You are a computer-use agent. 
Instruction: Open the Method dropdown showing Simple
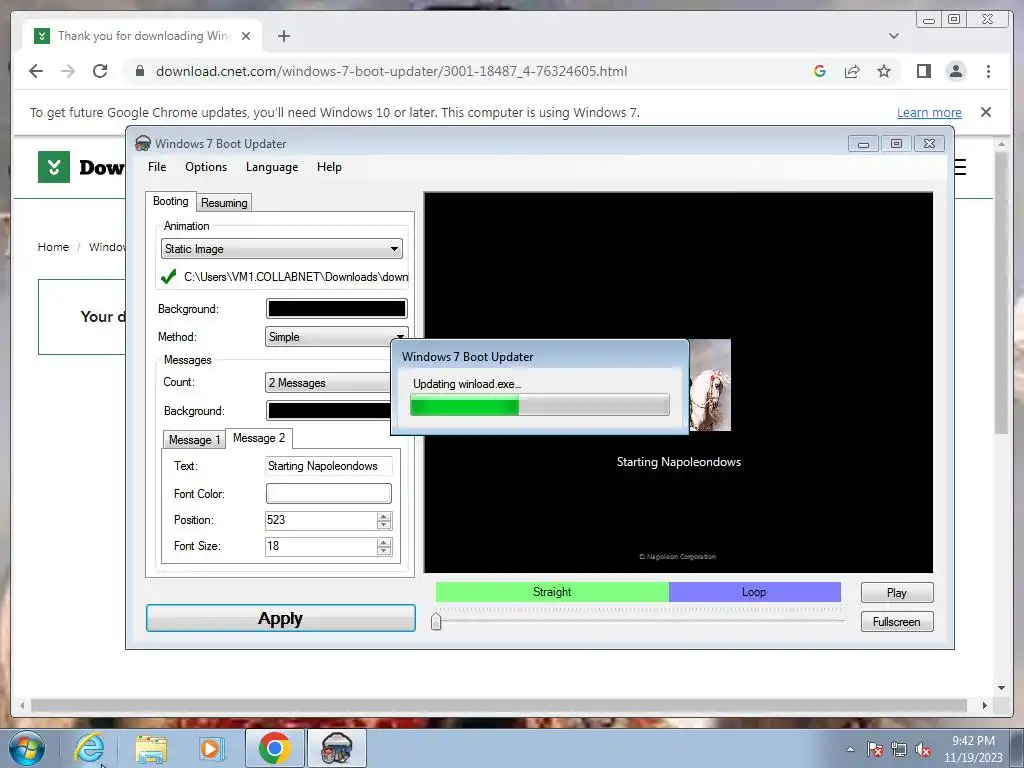pyautogui.click(x=336, y=337)
